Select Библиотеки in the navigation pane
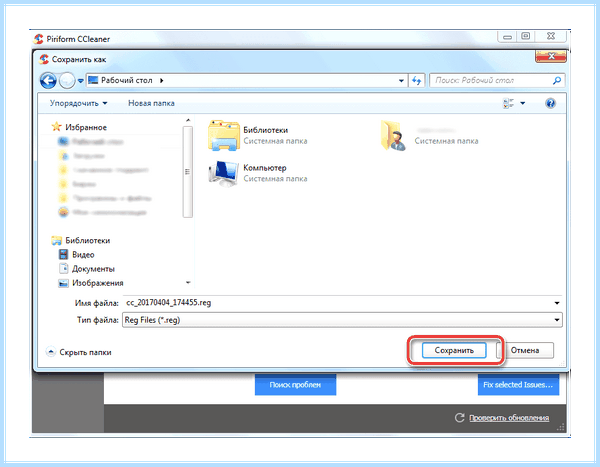The width and height of the screenshot is (600, 467). pyautogui.click(x=88, y=240)
